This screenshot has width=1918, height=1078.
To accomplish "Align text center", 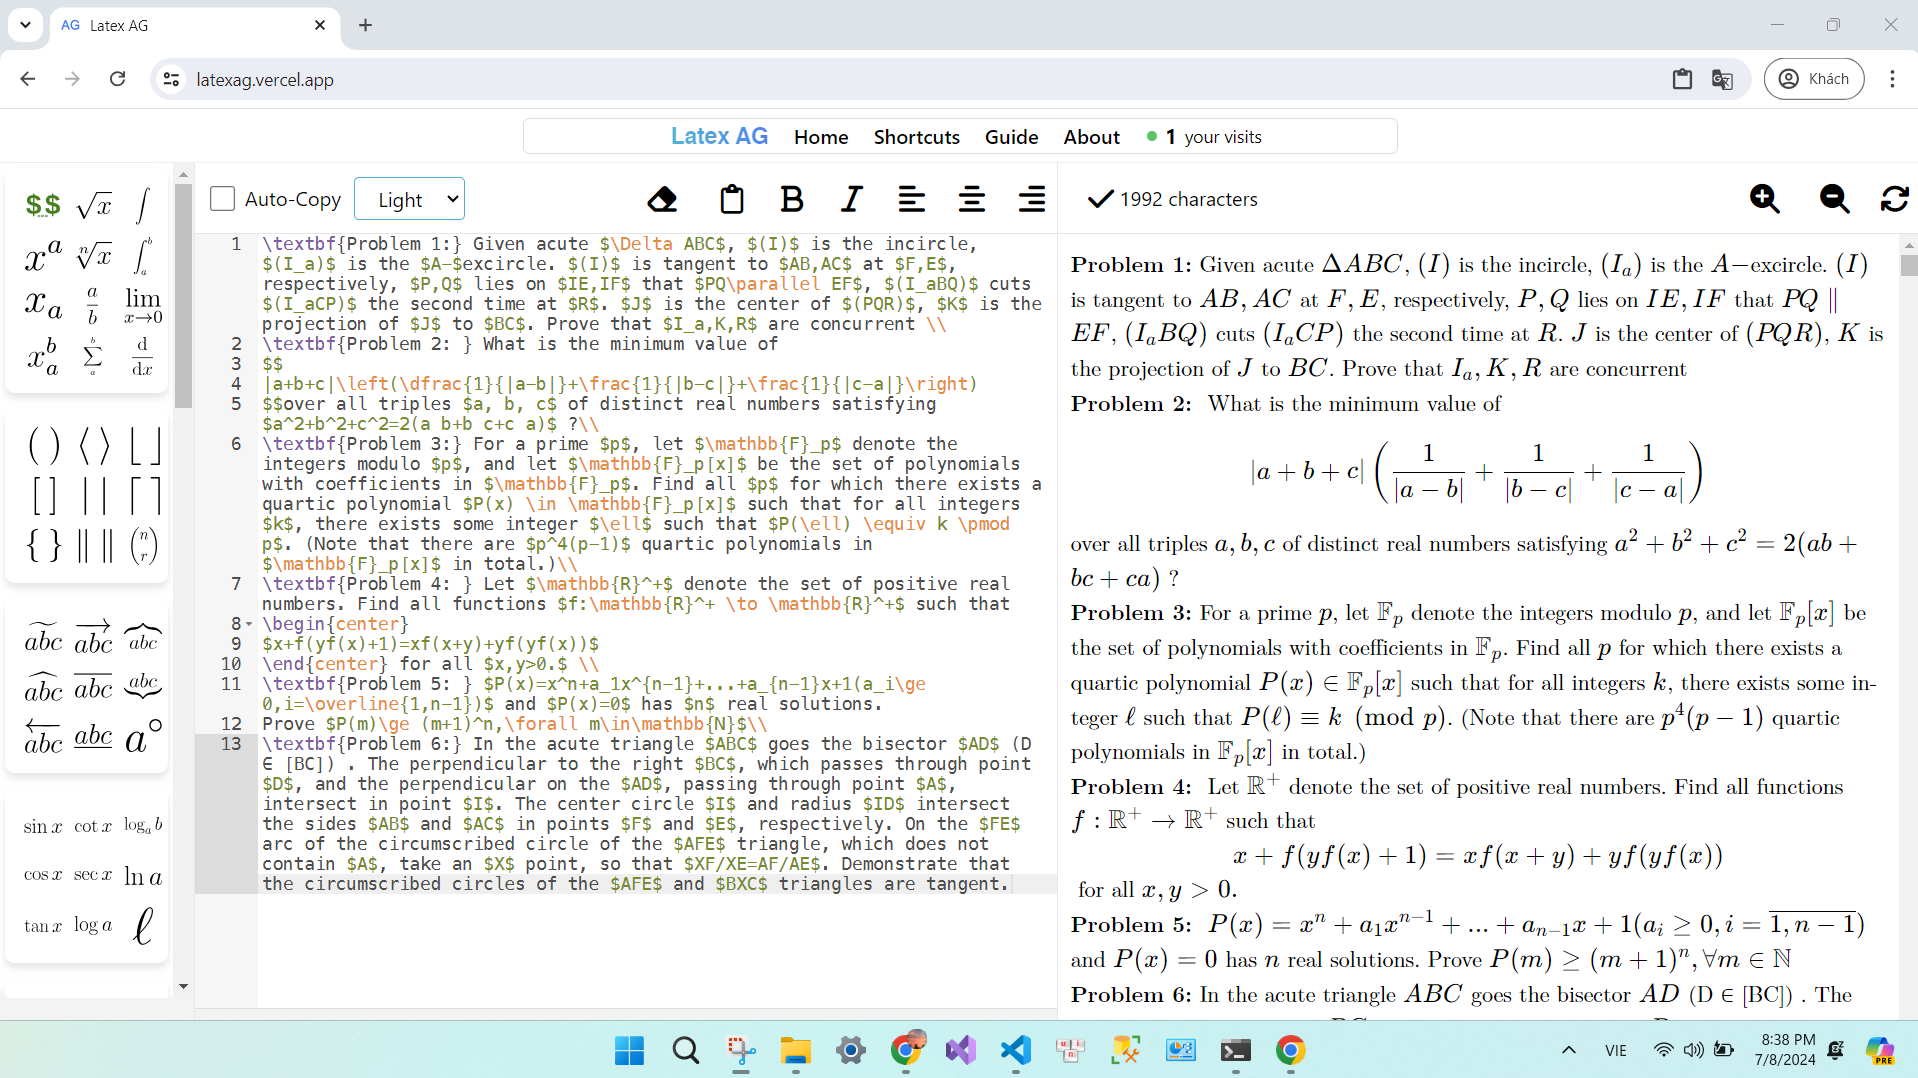I will click(972, 199).
